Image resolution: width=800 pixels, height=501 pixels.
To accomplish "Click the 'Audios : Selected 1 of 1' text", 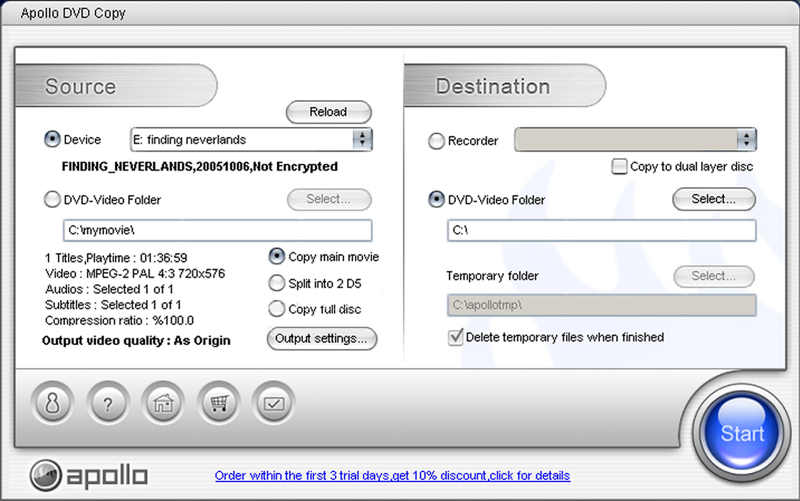I will [109, 289].
